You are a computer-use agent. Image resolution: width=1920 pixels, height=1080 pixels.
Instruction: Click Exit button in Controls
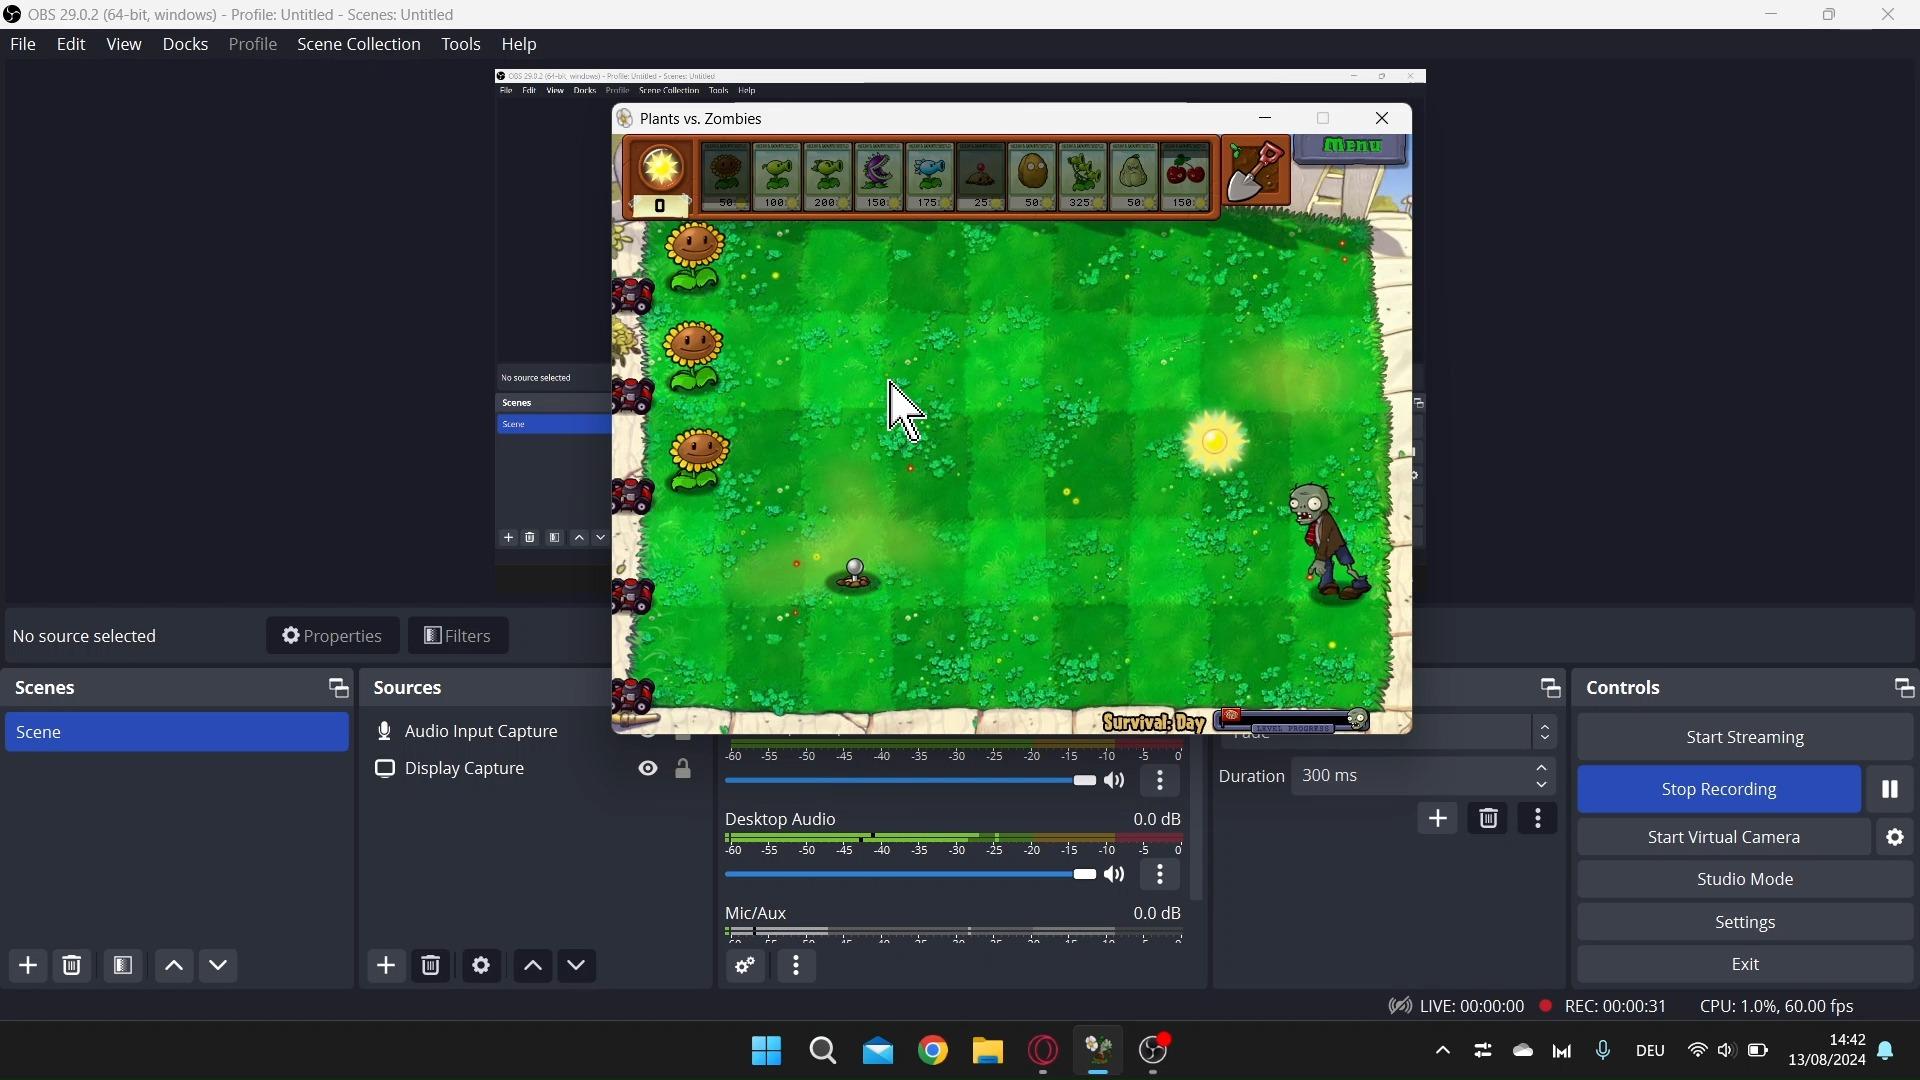1745,966
